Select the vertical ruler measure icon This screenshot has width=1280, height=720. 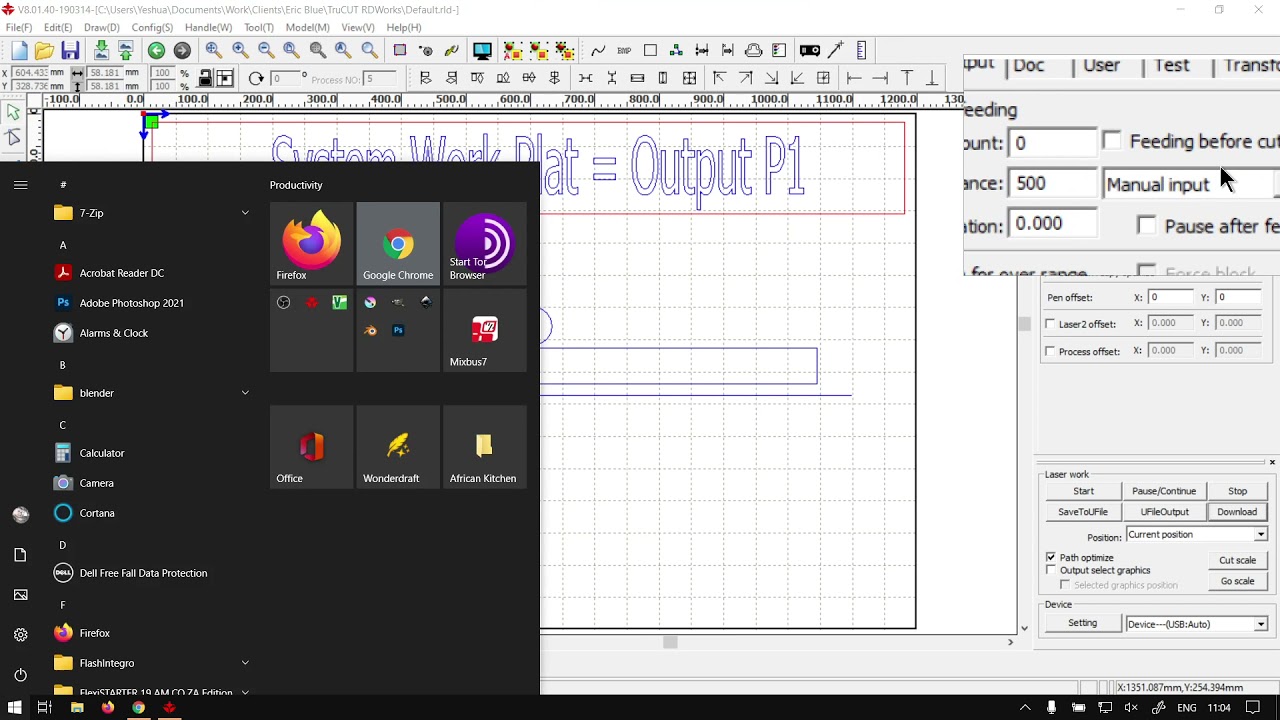(862, 51)
